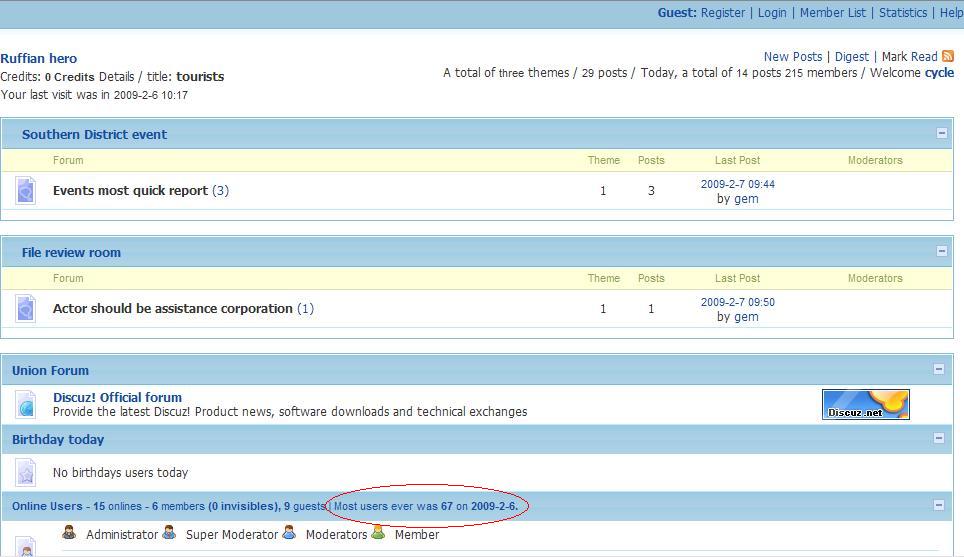
Task: Click the '29 posts' total text
Action: (x=604, y=73)
